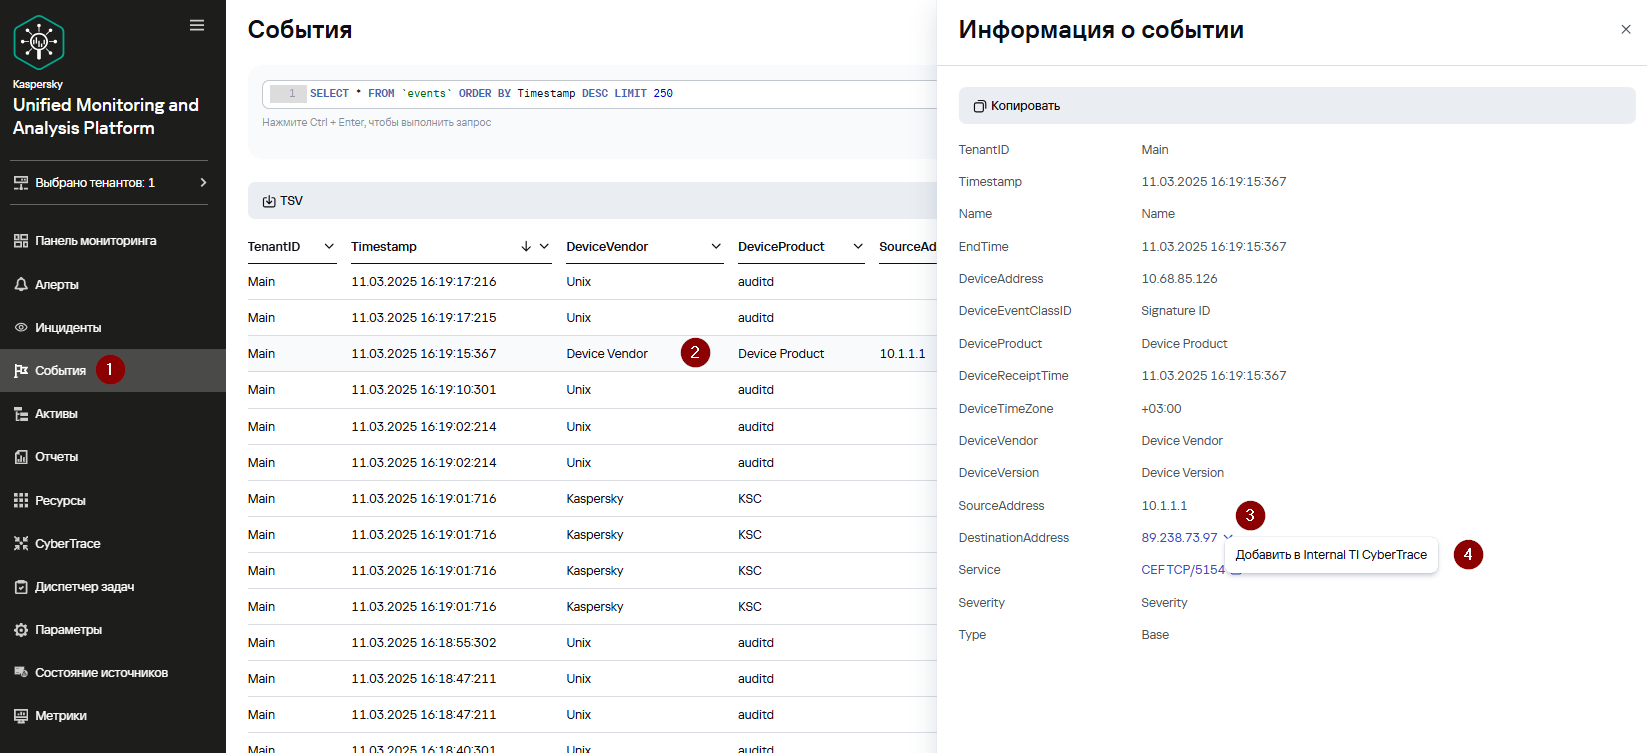Click the 'Device Version' value in the panel
Screen dimensions: 1647x753
coord(1183,473)
